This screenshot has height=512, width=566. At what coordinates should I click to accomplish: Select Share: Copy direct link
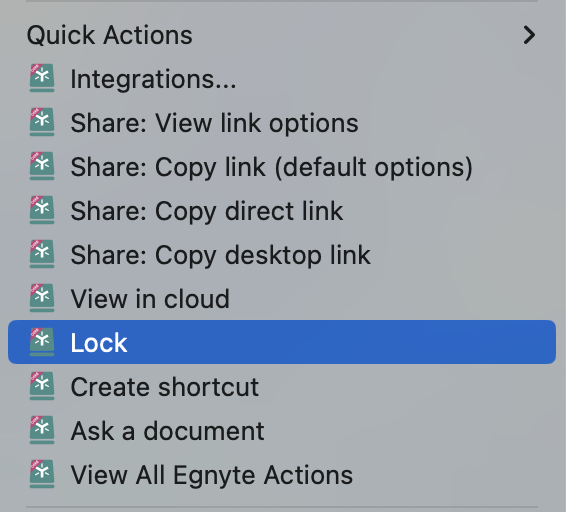[282, 211]
